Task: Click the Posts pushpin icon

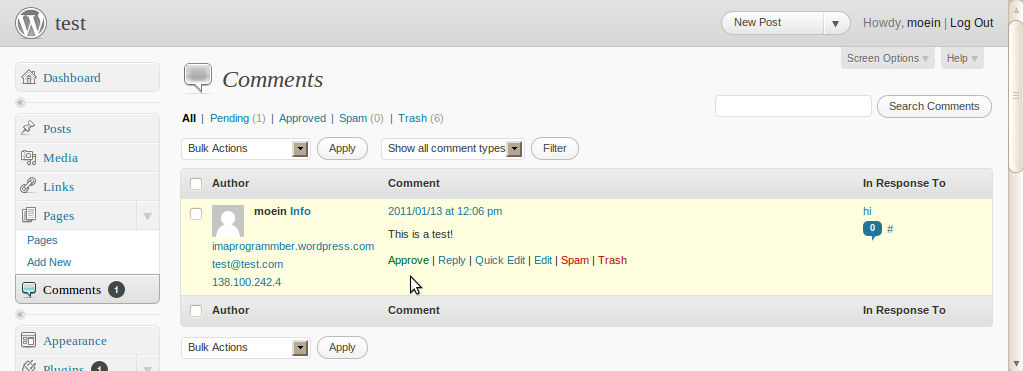Action: pyautogui.click(x=28, y=128)
